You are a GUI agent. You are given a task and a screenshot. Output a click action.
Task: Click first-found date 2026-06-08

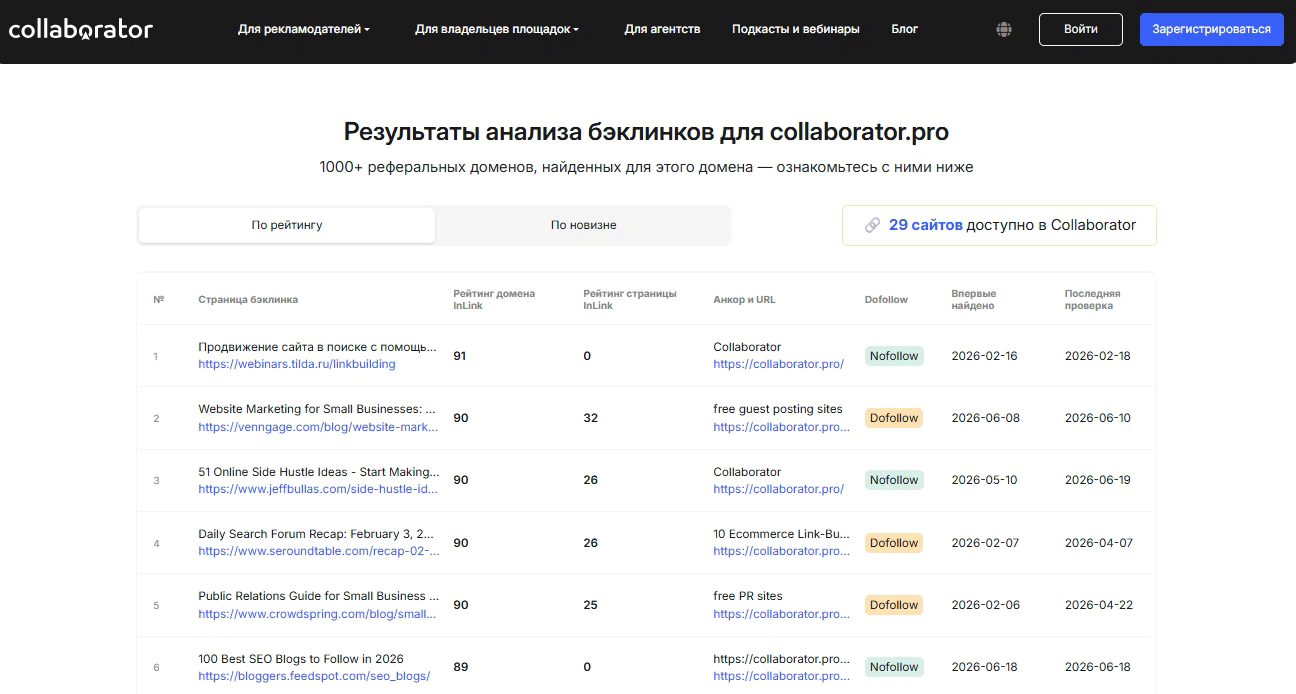(985, 418)
